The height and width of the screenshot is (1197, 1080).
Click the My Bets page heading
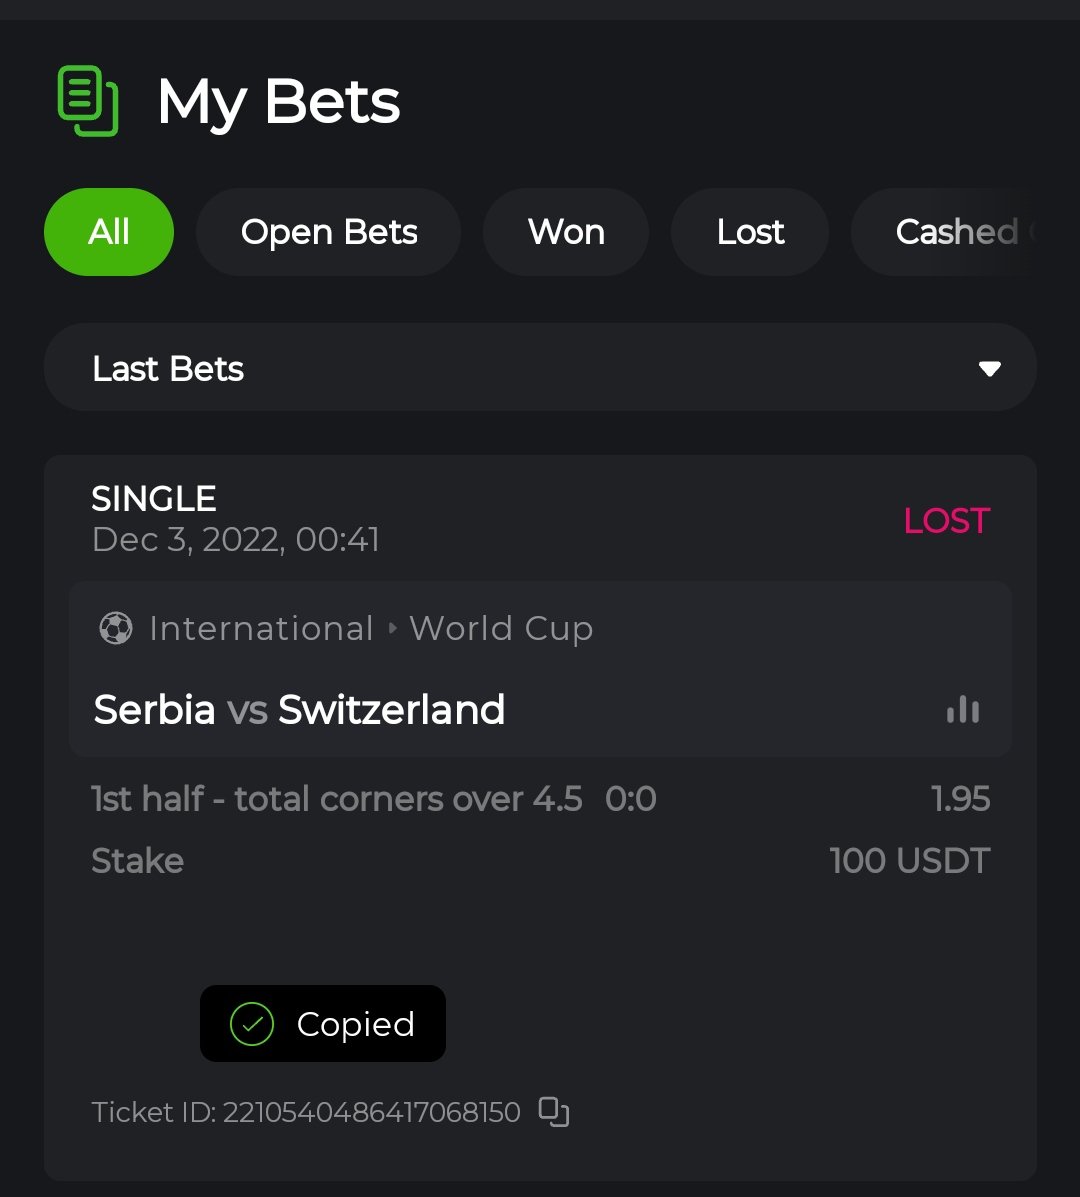[278, 102]
